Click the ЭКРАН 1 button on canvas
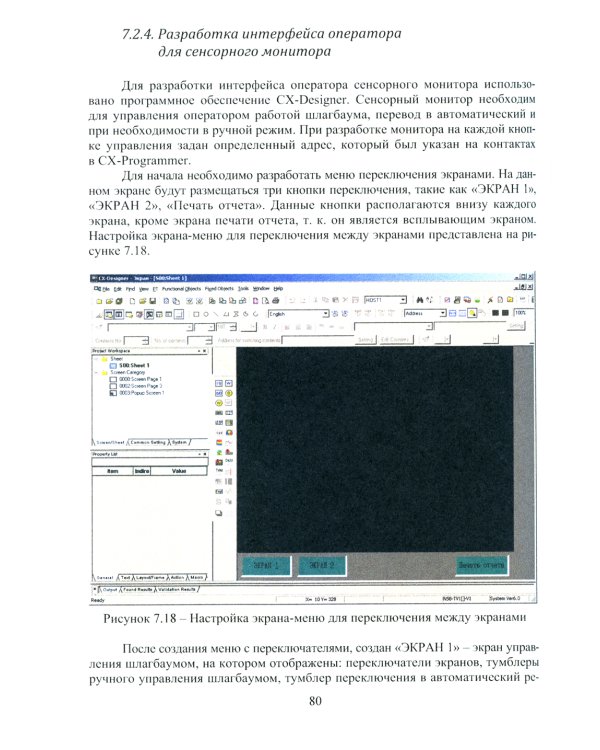This screenshot has width=600, height=750. (x=266, y=565)
